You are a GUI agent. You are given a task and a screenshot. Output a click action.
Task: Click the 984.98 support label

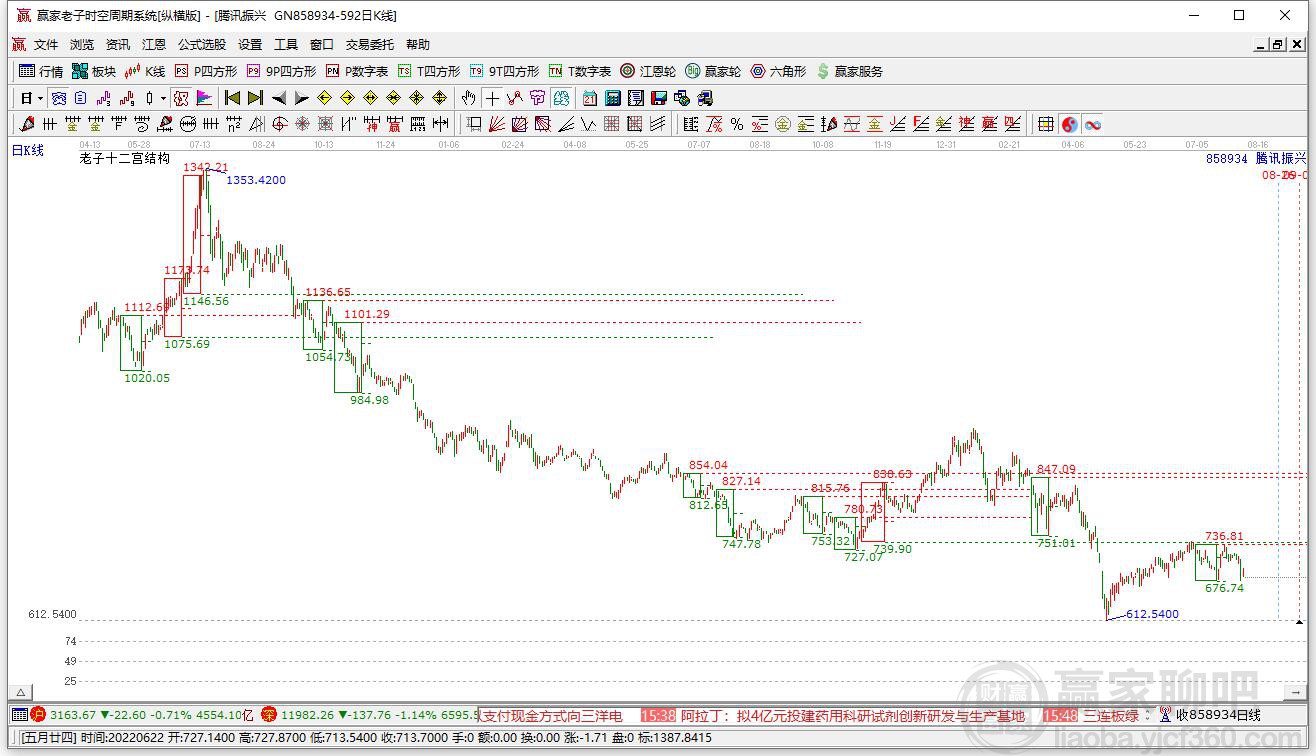369,400
